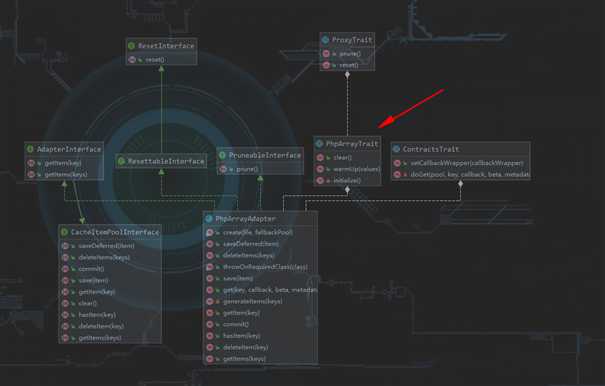This screenshot has height=386, width=605.
Task: Click the ResetInterface interface icon
Action: tap(132, 46)
